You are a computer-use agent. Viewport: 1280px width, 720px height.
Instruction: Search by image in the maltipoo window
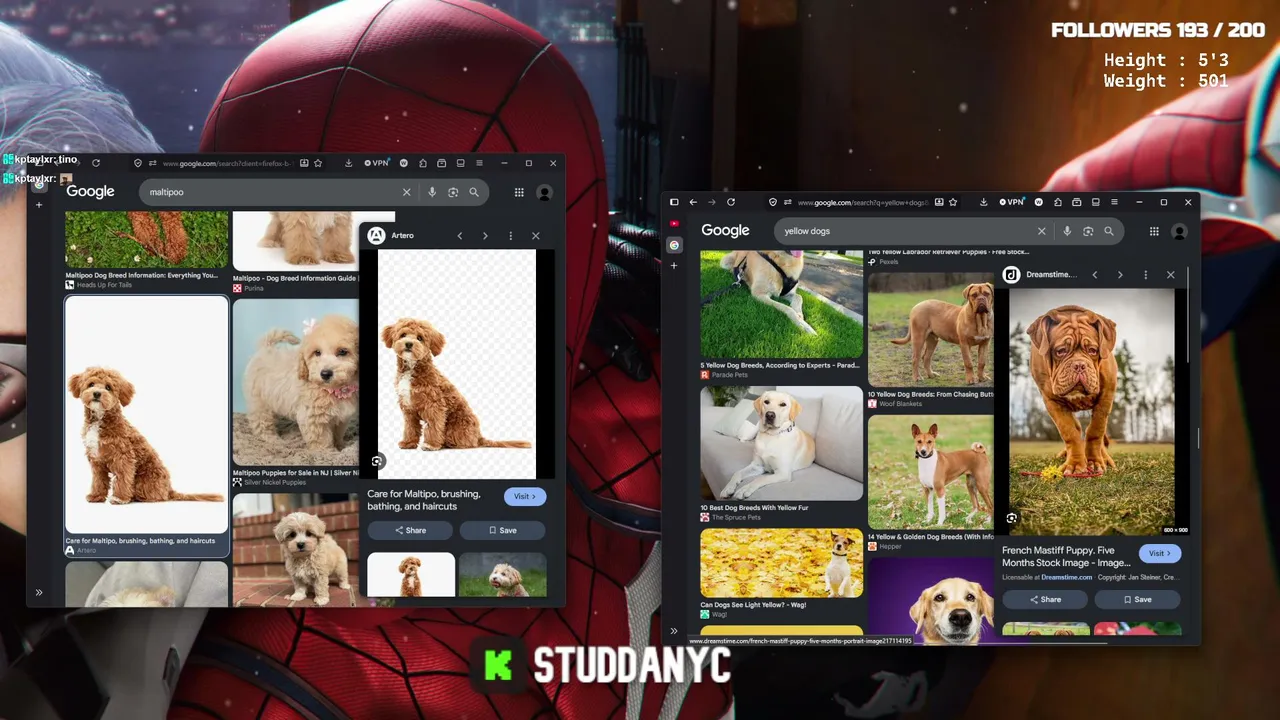coord(453,192)
